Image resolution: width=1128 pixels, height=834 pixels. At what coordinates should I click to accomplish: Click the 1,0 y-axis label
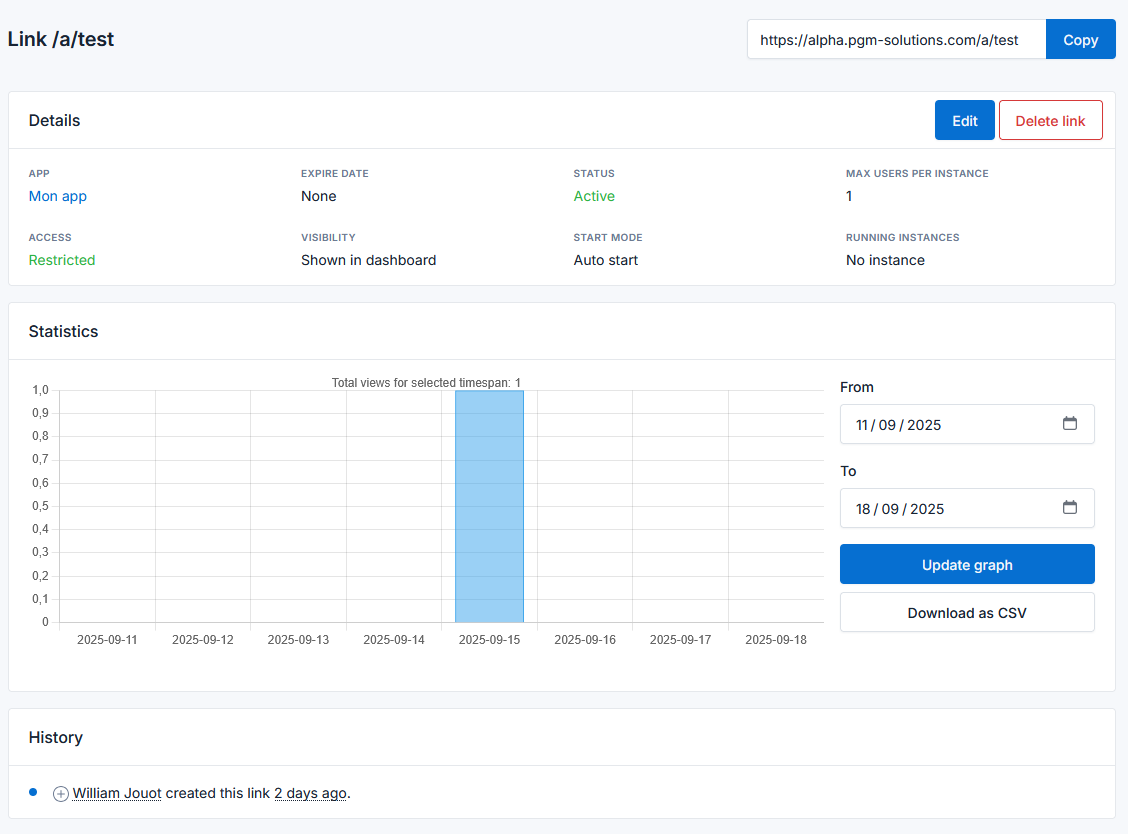40,390
